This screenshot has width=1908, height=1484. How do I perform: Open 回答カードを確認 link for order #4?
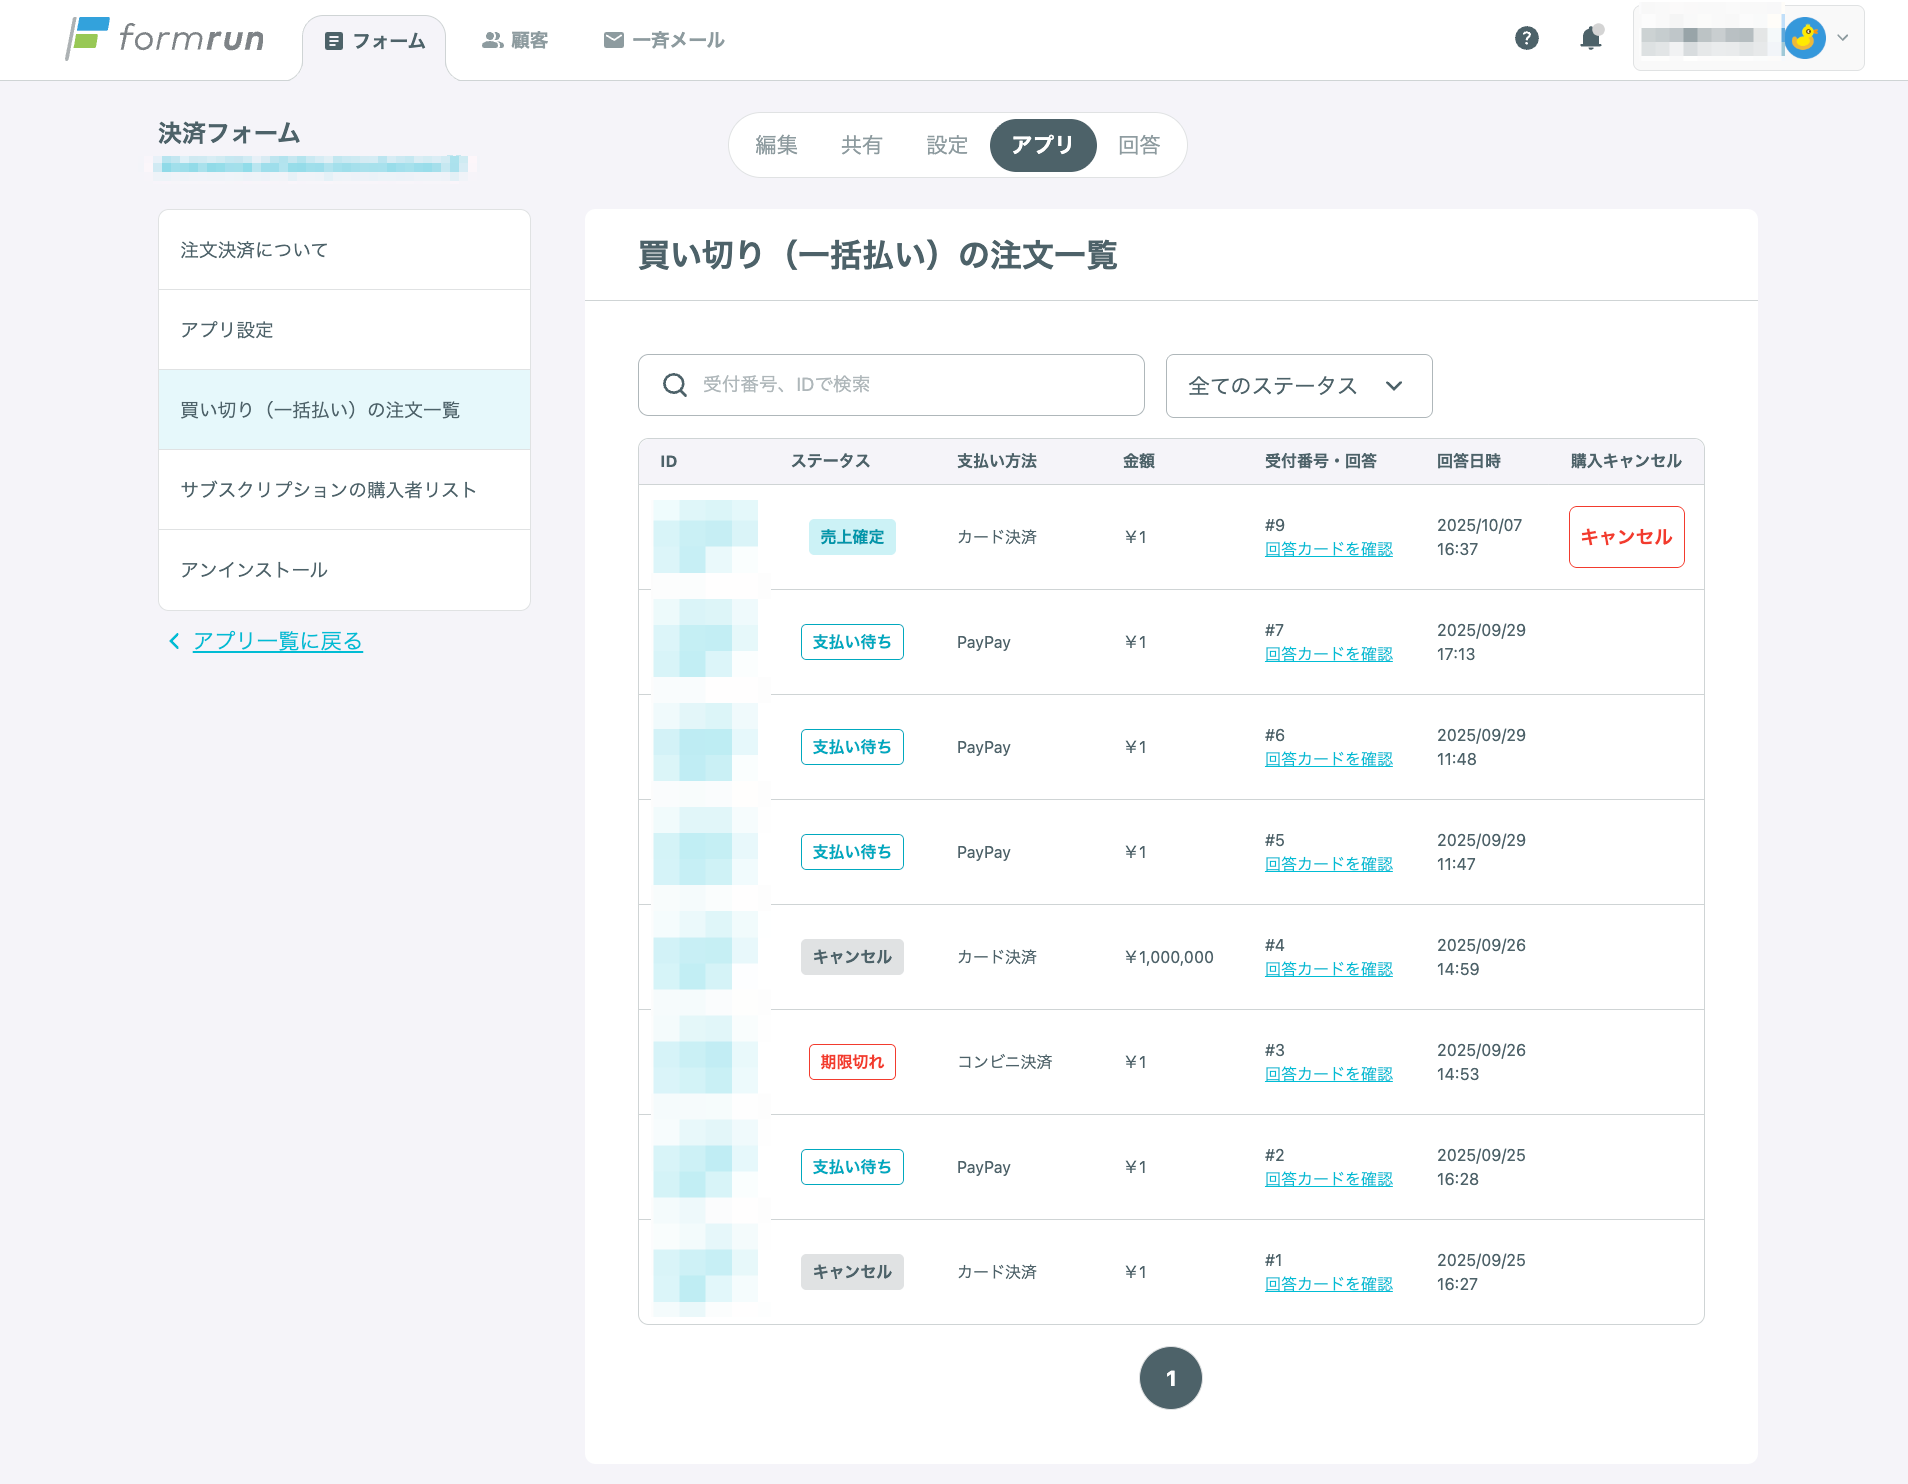coord(1328,969)
